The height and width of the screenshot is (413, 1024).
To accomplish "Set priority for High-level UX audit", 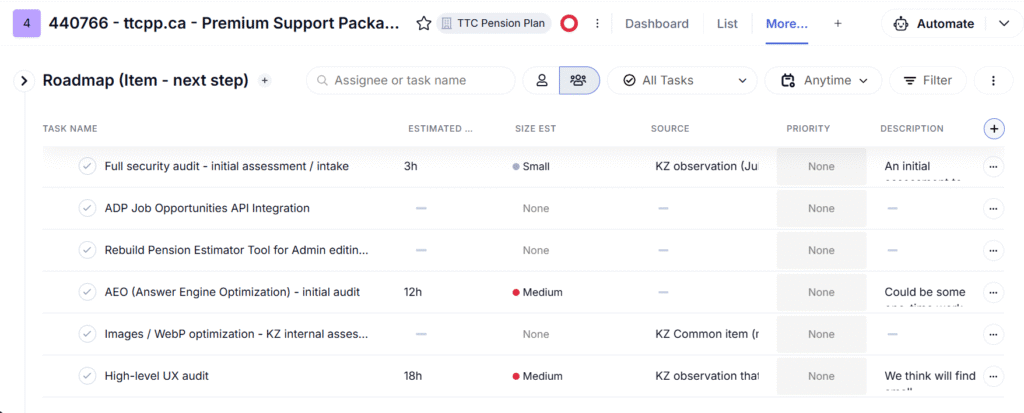I will click(821, 376).
